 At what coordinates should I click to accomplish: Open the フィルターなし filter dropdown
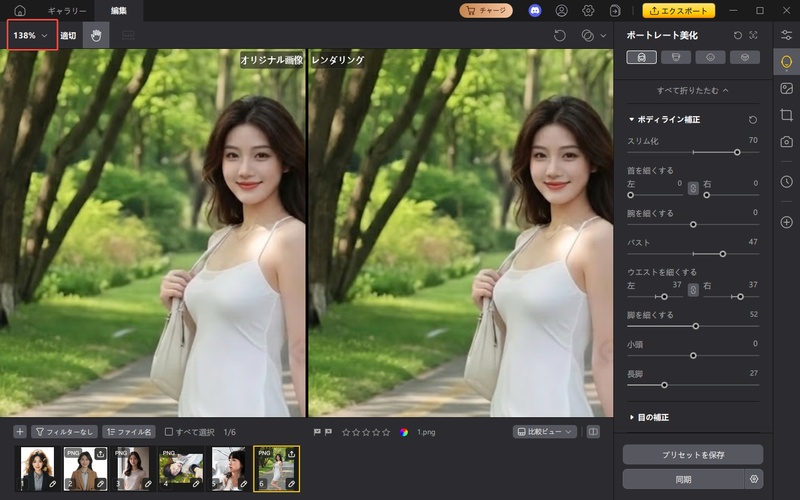point(65,432)
